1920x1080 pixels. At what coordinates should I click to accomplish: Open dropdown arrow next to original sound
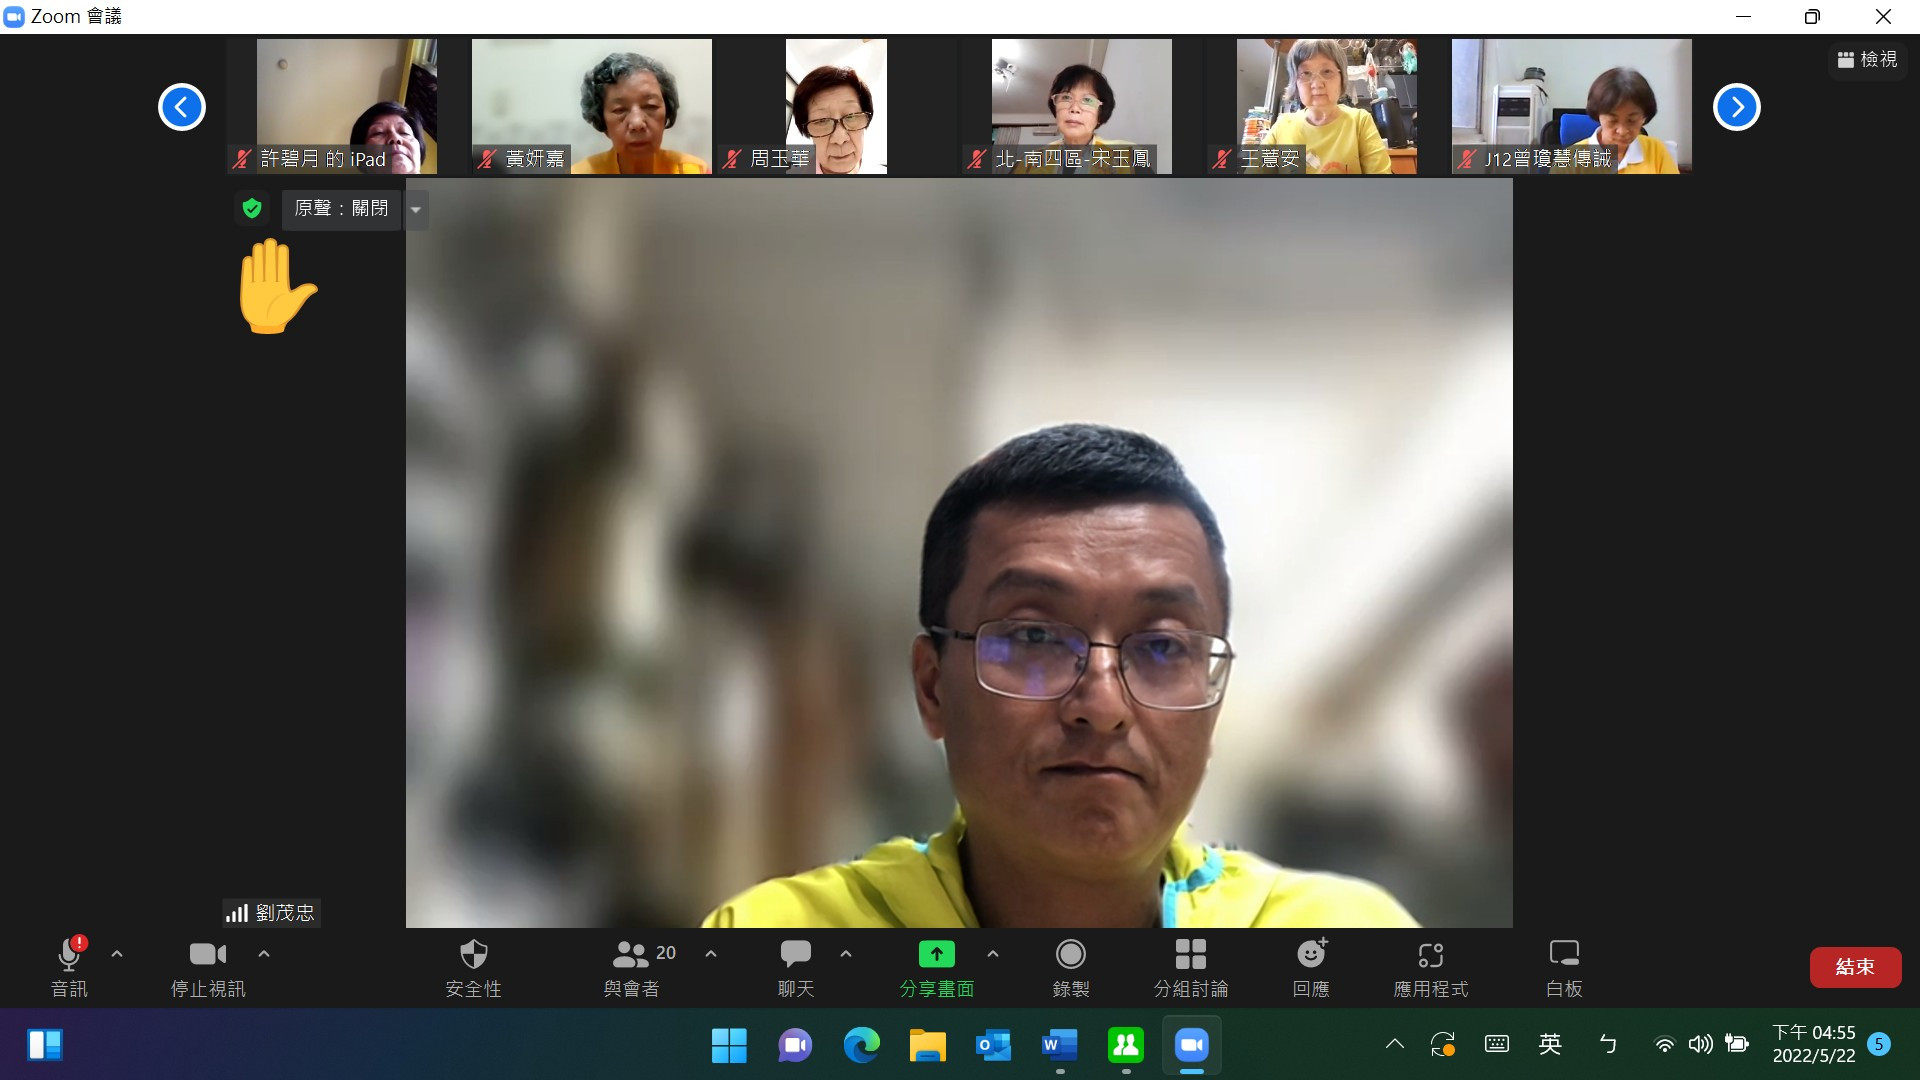pos(416,210)
